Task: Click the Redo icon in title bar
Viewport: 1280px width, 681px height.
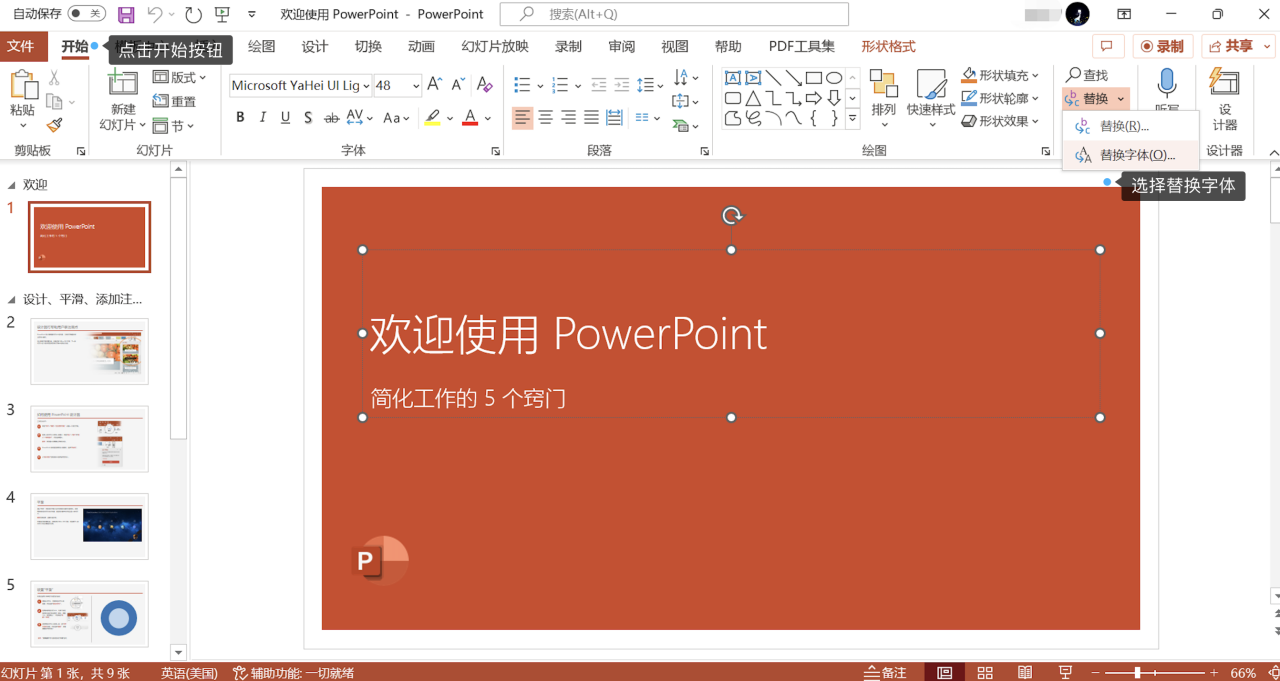Action: (193, 14)
